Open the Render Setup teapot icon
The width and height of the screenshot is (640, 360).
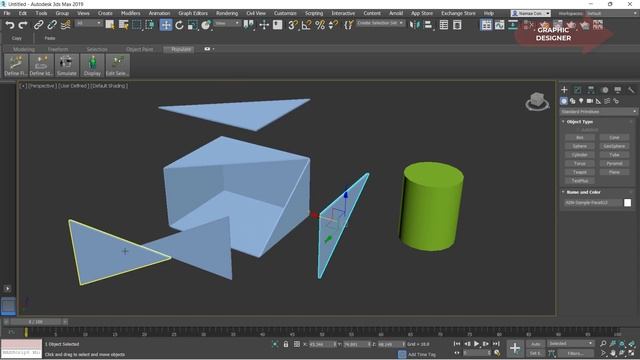(544, 25)
